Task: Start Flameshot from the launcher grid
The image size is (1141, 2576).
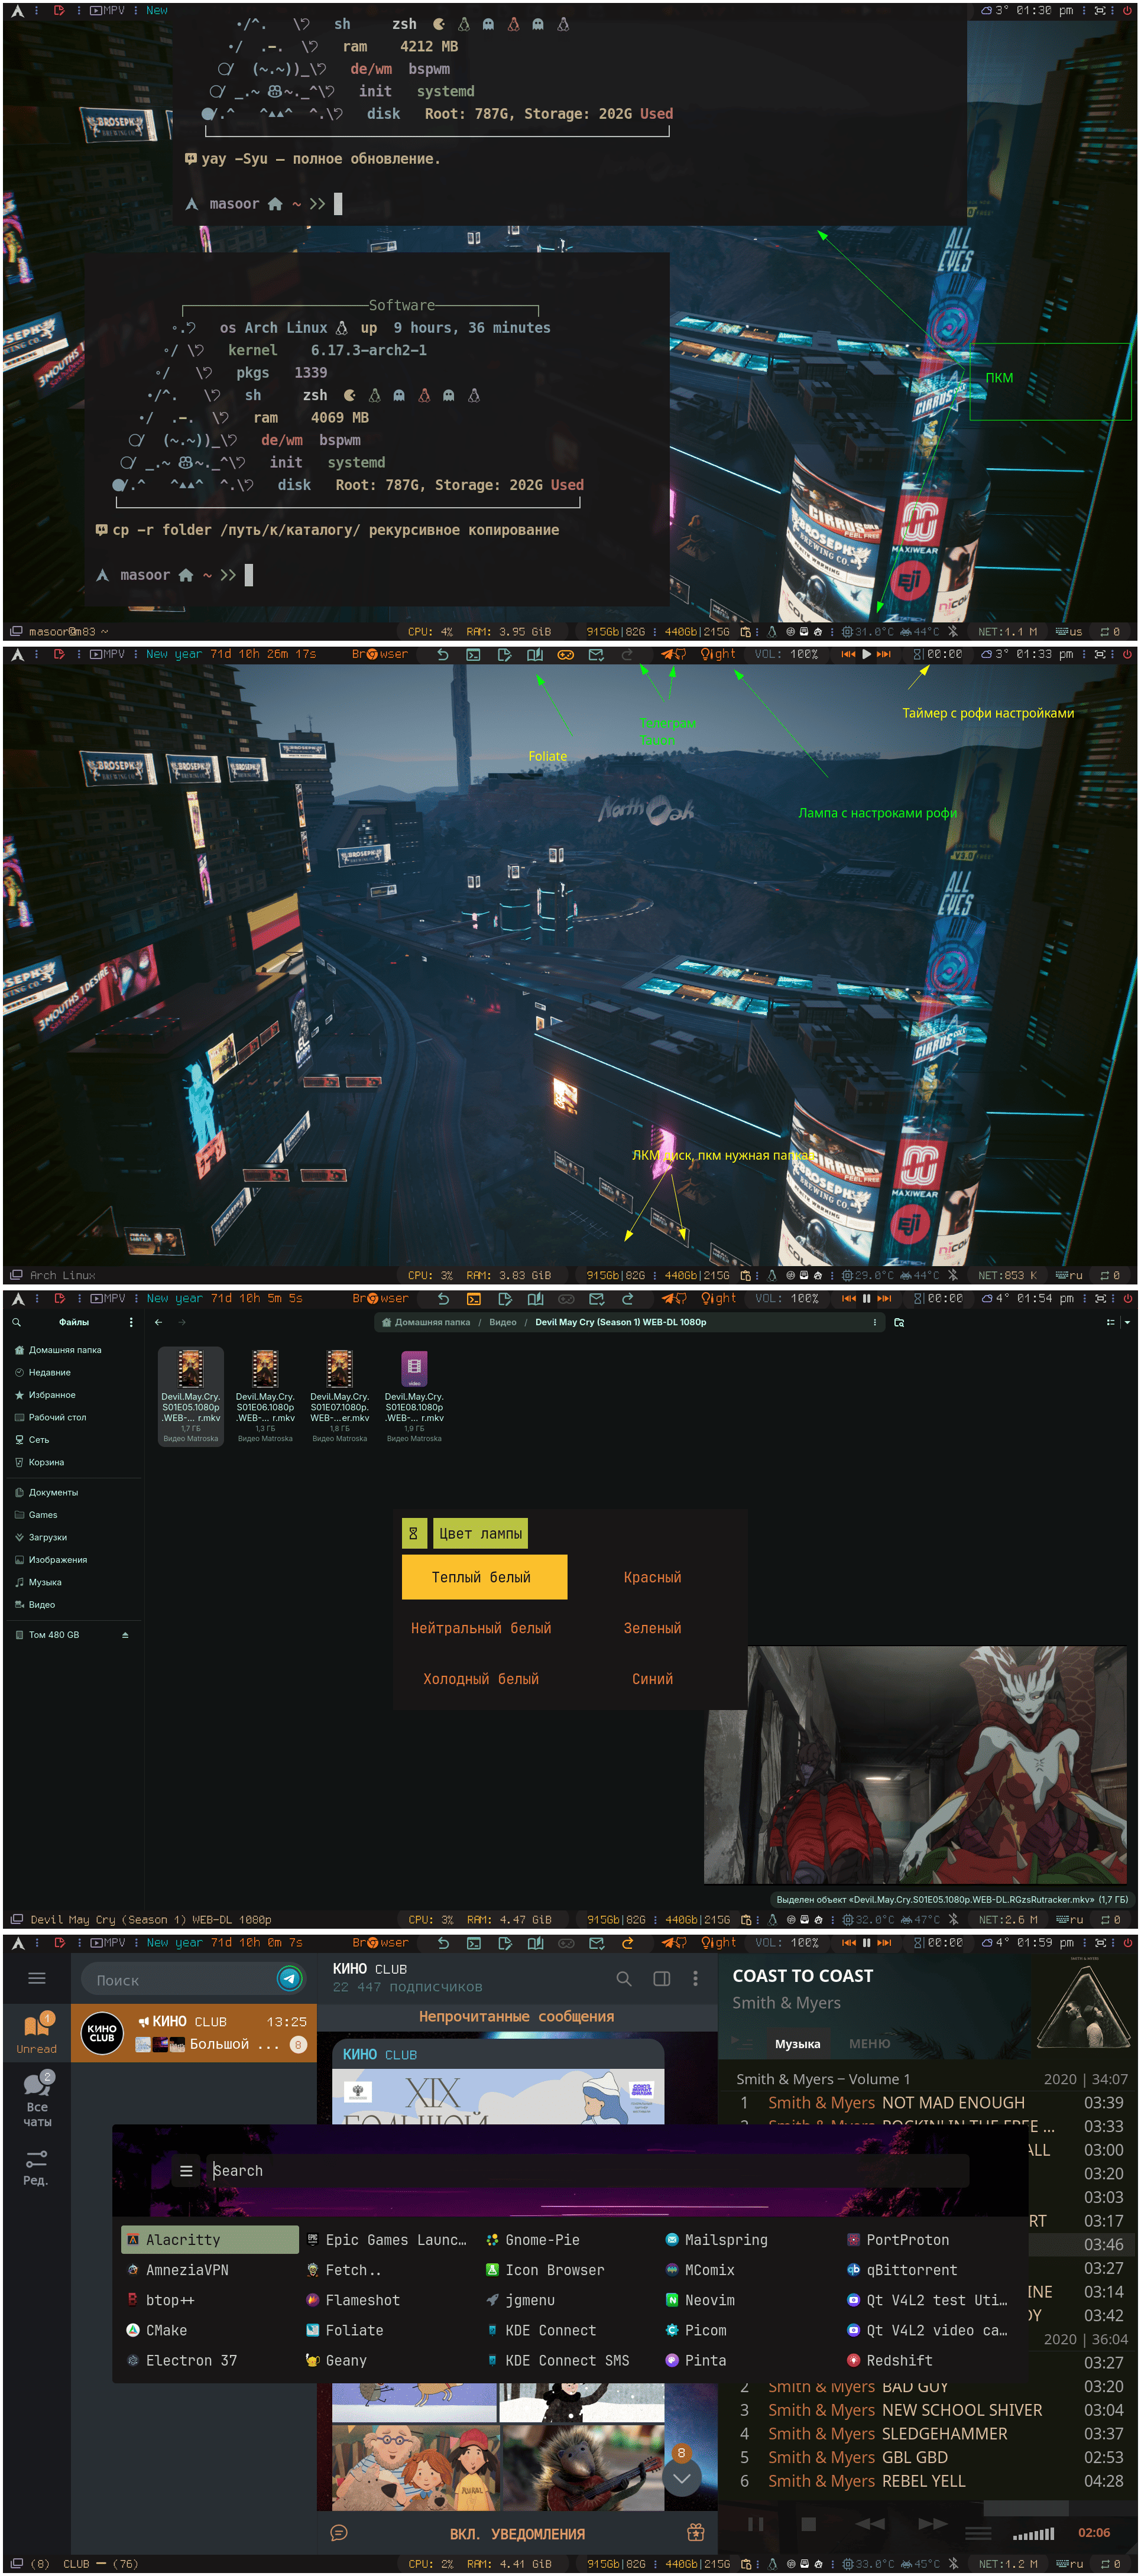Action: tap(361, 2300)
